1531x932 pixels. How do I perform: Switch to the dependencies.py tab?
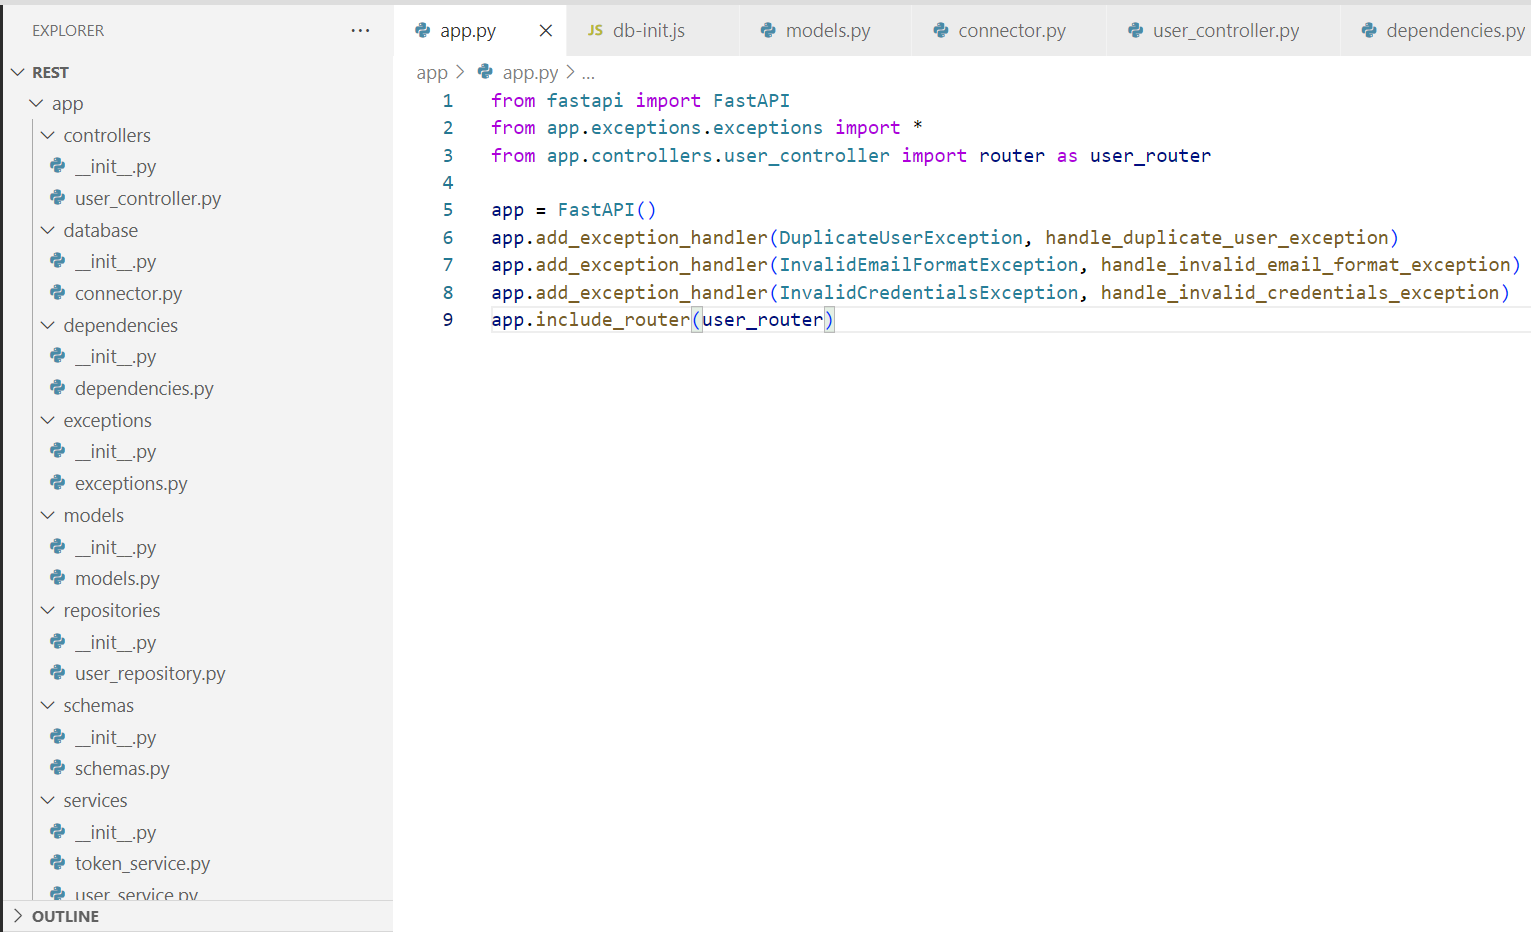click(1436, 31)
